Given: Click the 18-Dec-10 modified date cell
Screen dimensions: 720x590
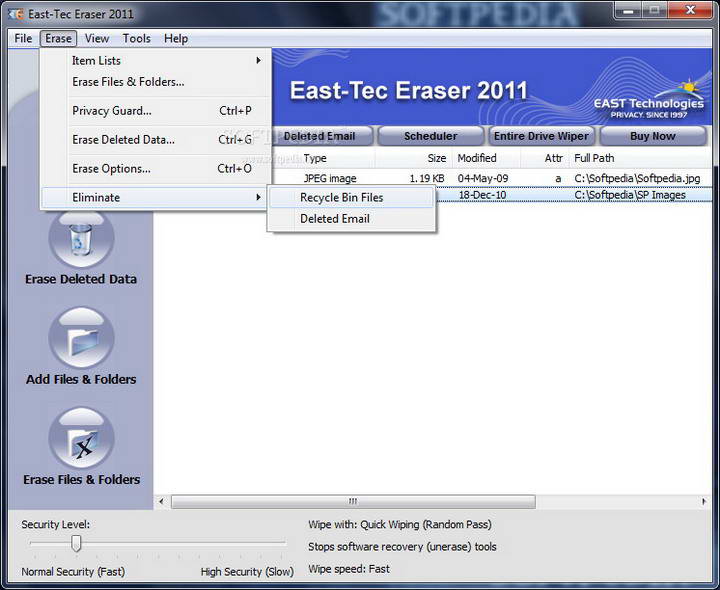Looking at the screenshot, I should [483, 195].
